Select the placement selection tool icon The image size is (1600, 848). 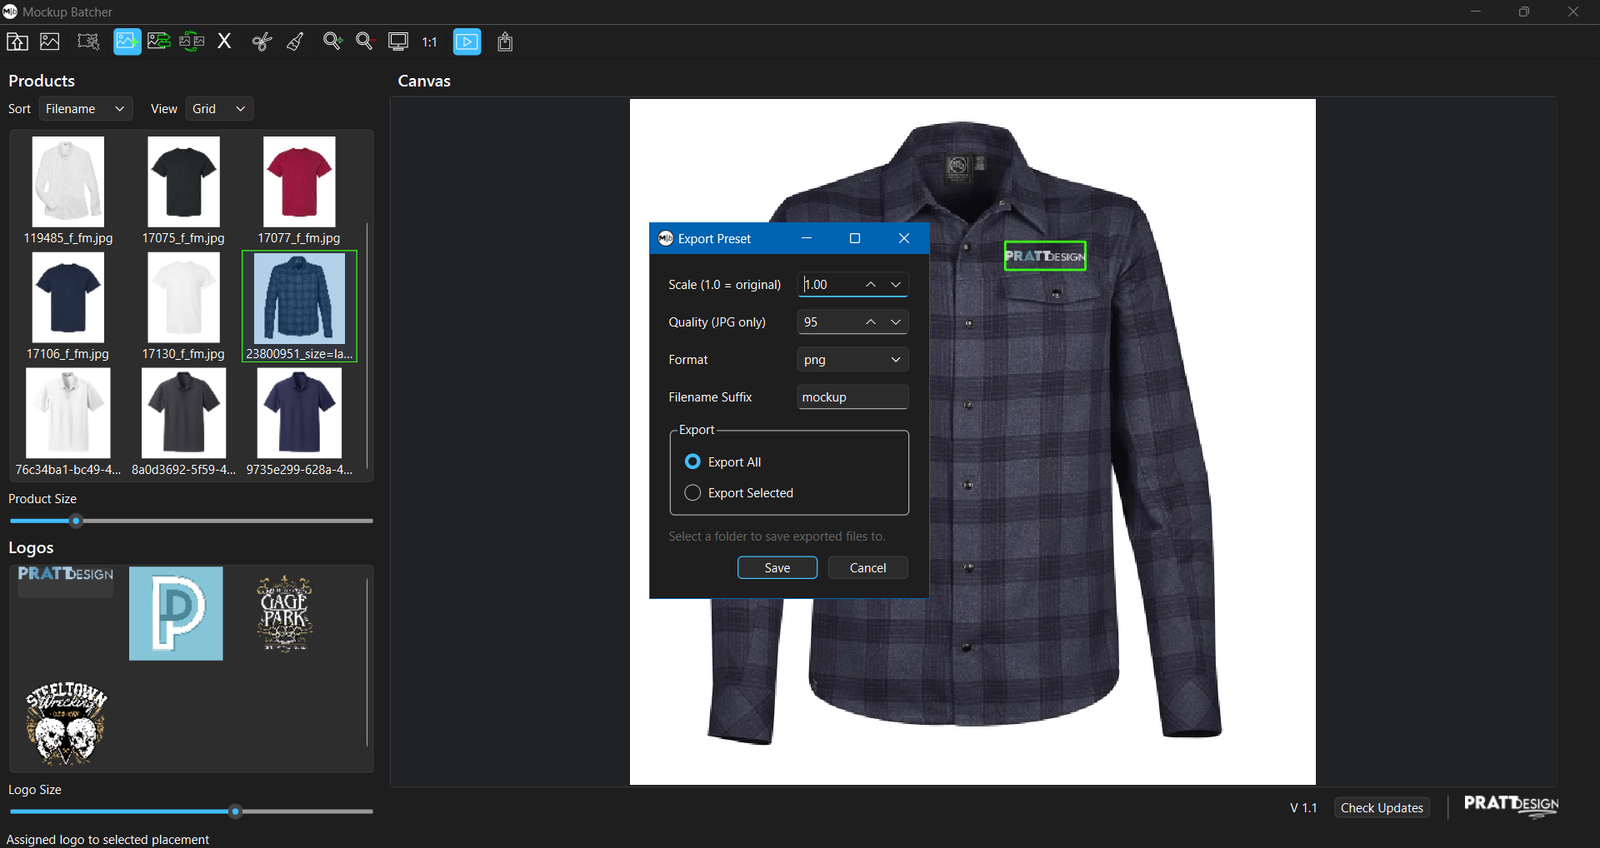pos(88,41)
